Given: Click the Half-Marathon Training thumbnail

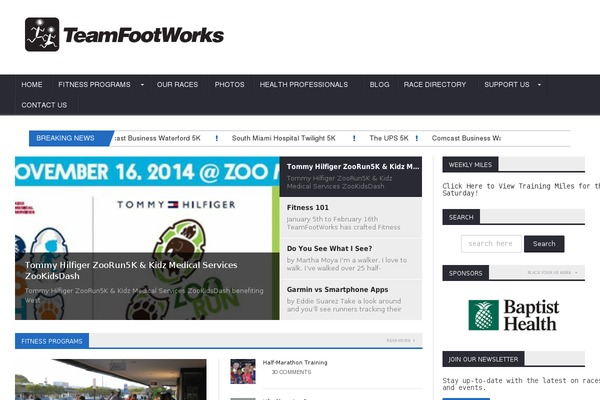Looking at the screenshot, I should point(243,371).
